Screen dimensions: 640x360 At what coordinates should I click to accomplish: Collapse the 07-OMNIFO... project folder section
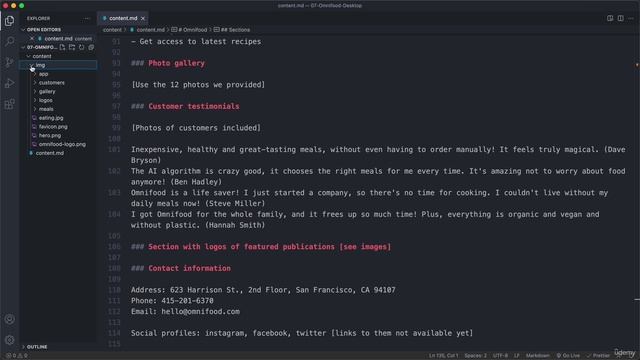[x=23, y=47]
